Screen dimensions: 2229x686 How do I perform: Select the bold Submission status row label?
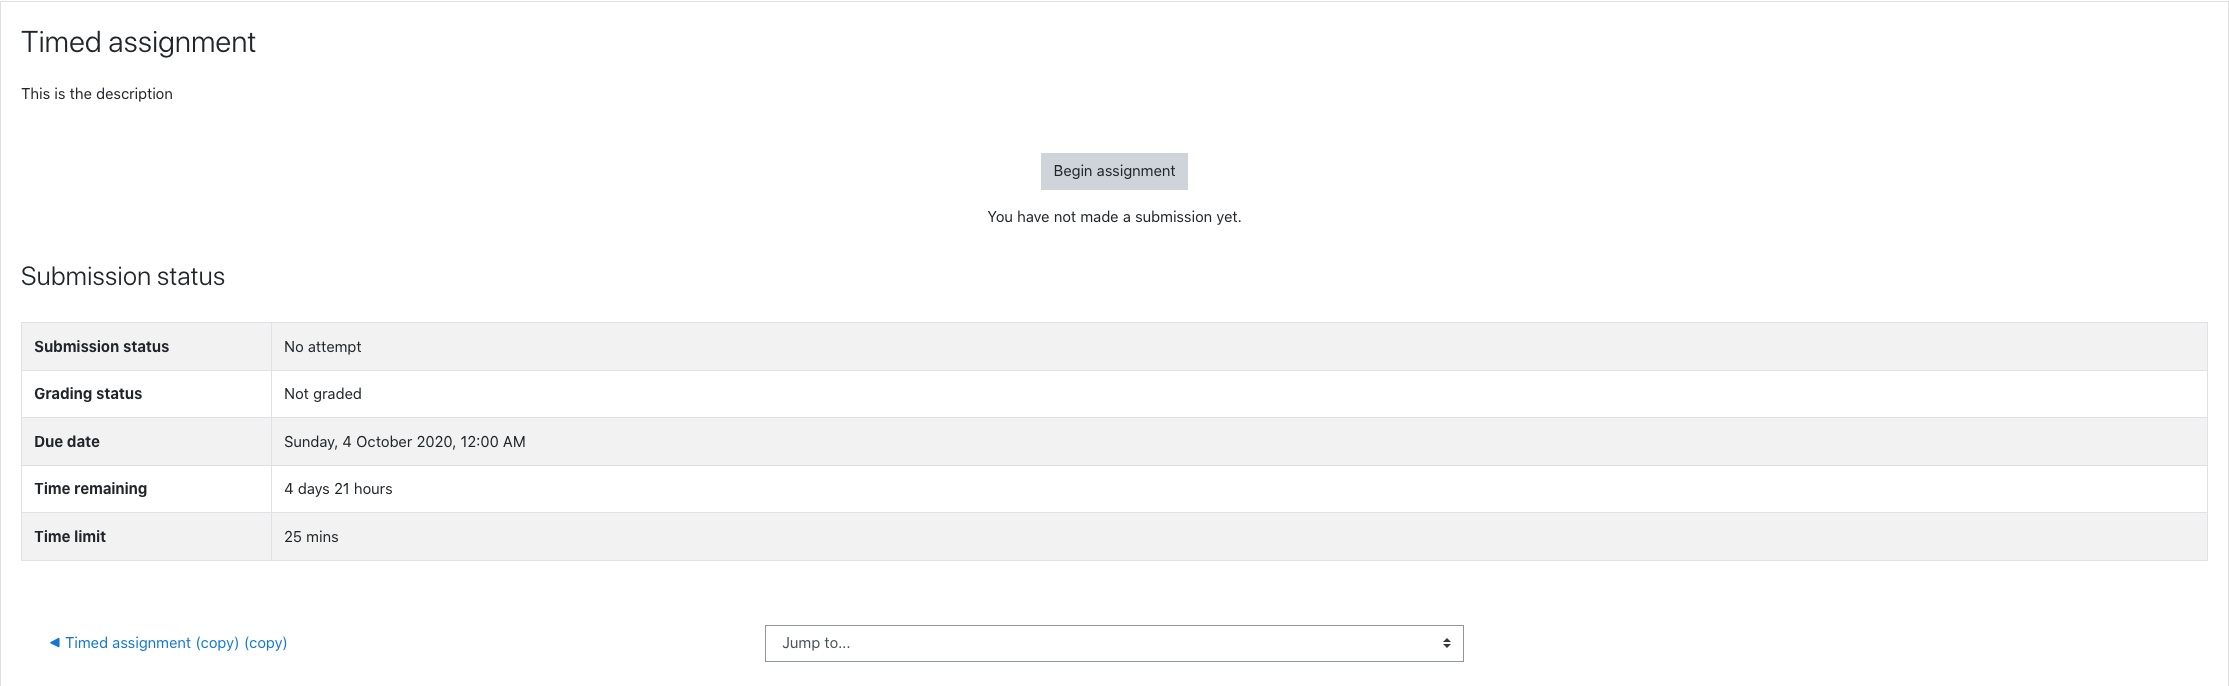click(x=102, y=347)
